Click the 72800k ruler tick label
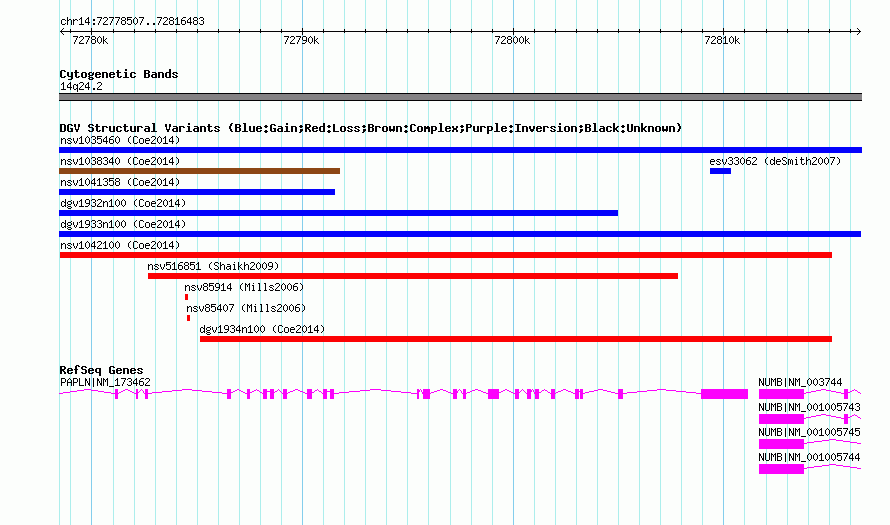Screen dimensions: 890x525 tap(512, 40)
